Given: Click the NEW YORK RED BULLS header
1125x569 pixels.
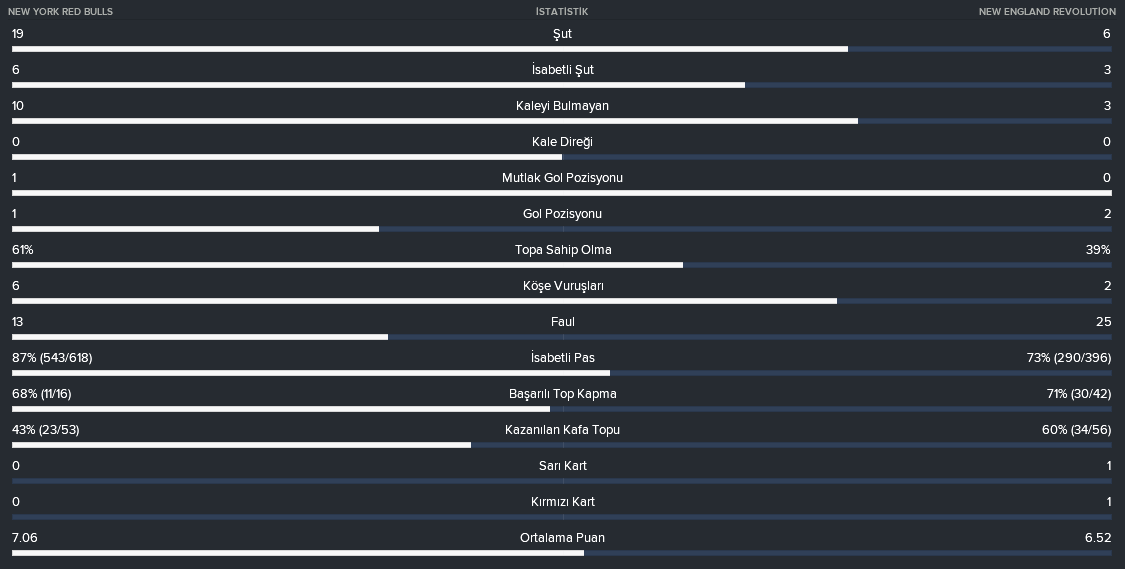Looking at the screenshot, I should 60,11.
